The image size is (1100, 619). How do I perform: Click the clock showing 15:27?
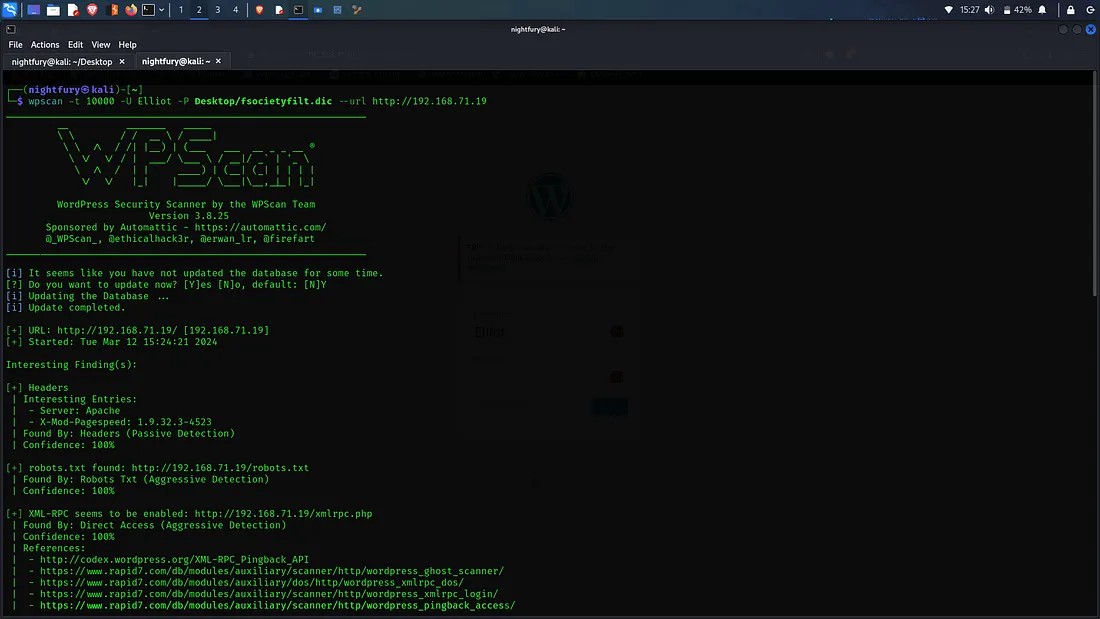pos(969,10)
